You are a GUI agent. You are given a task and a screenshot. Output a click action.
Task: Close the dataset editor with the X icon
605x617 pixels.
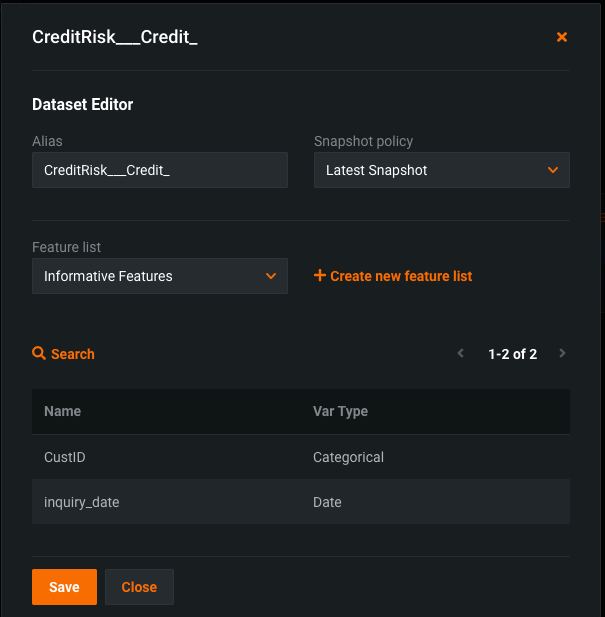click(562, 37)
